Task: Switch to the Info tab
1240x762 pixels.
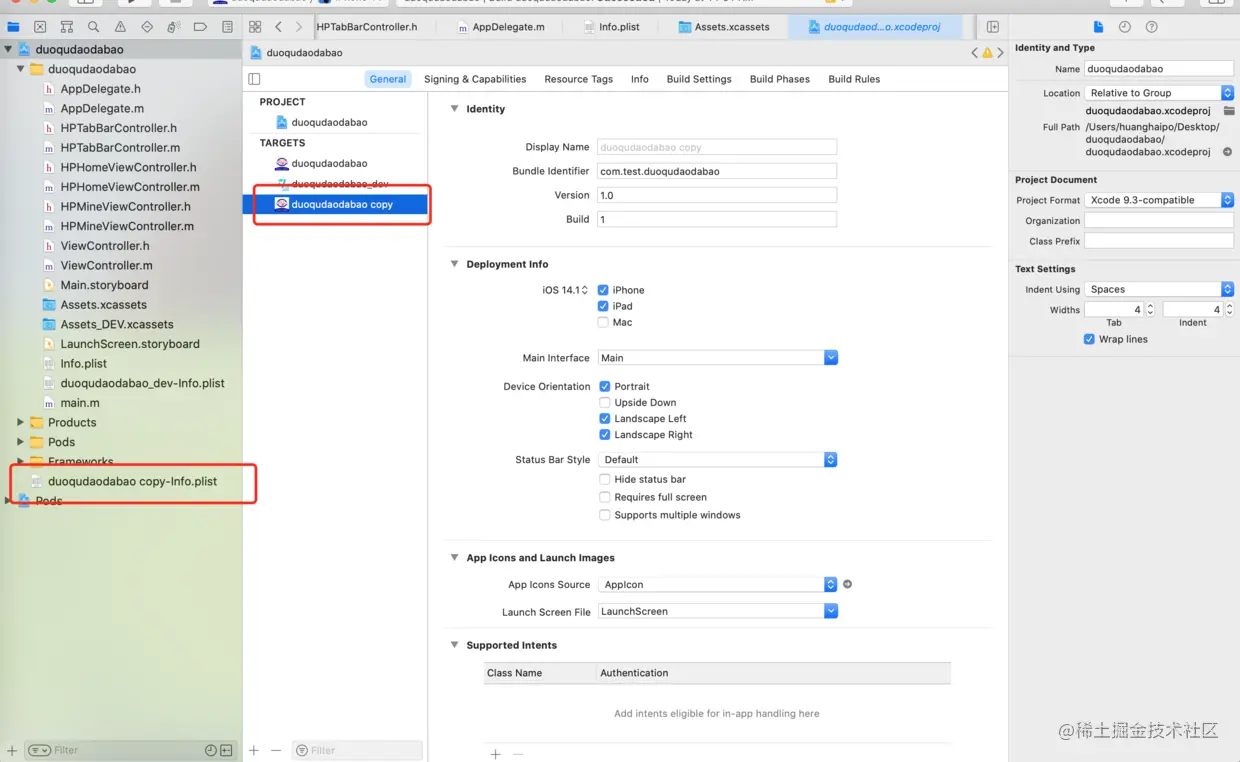Action: coord(640,79)
